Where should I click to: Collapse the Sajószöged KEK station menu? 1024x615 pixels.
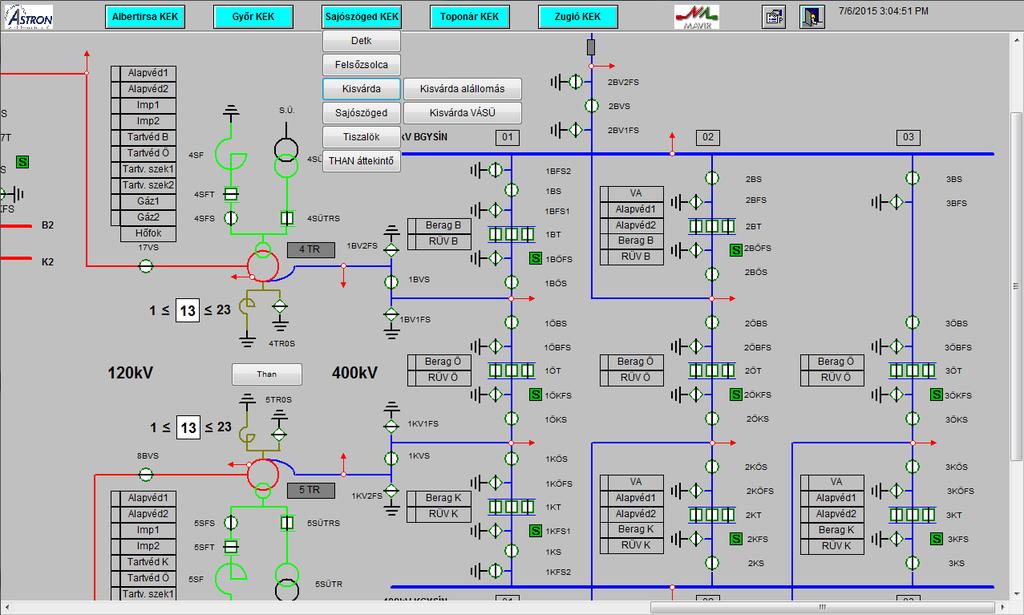[362, 17]
